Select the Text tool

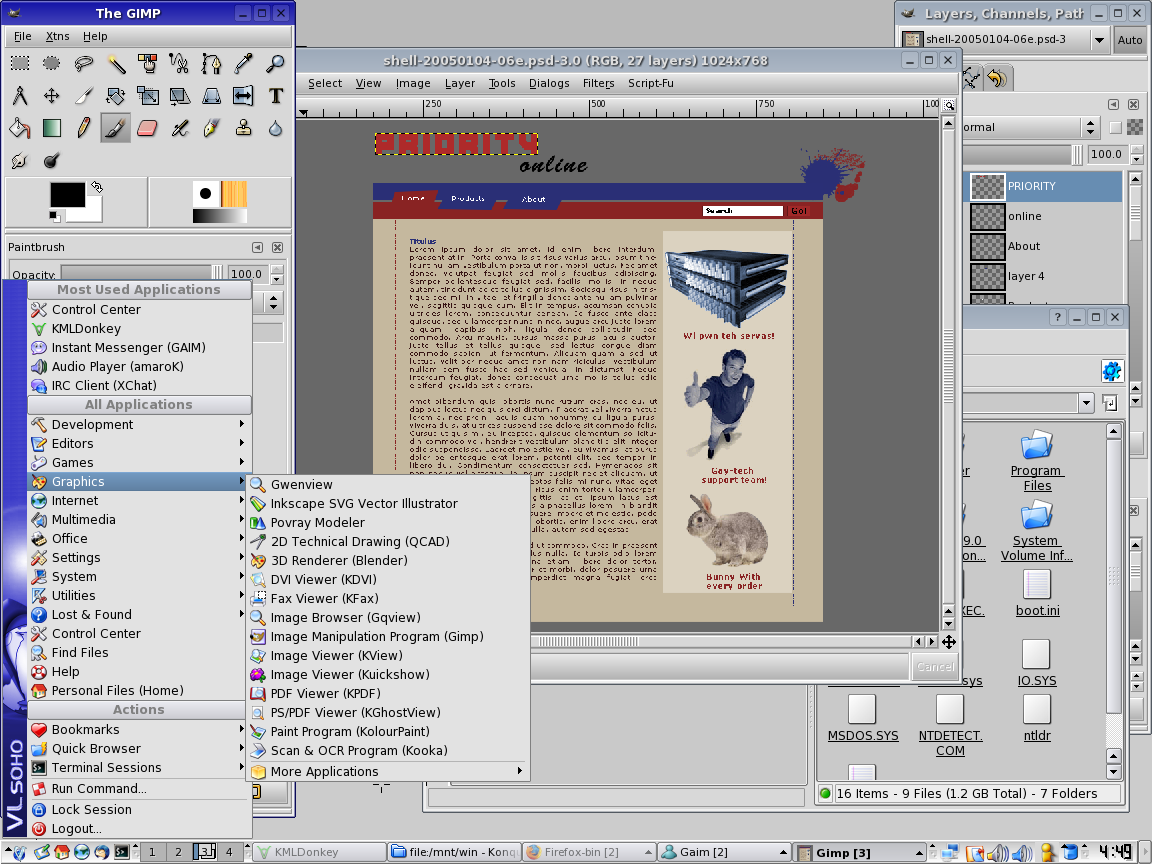tap(276, 96)
